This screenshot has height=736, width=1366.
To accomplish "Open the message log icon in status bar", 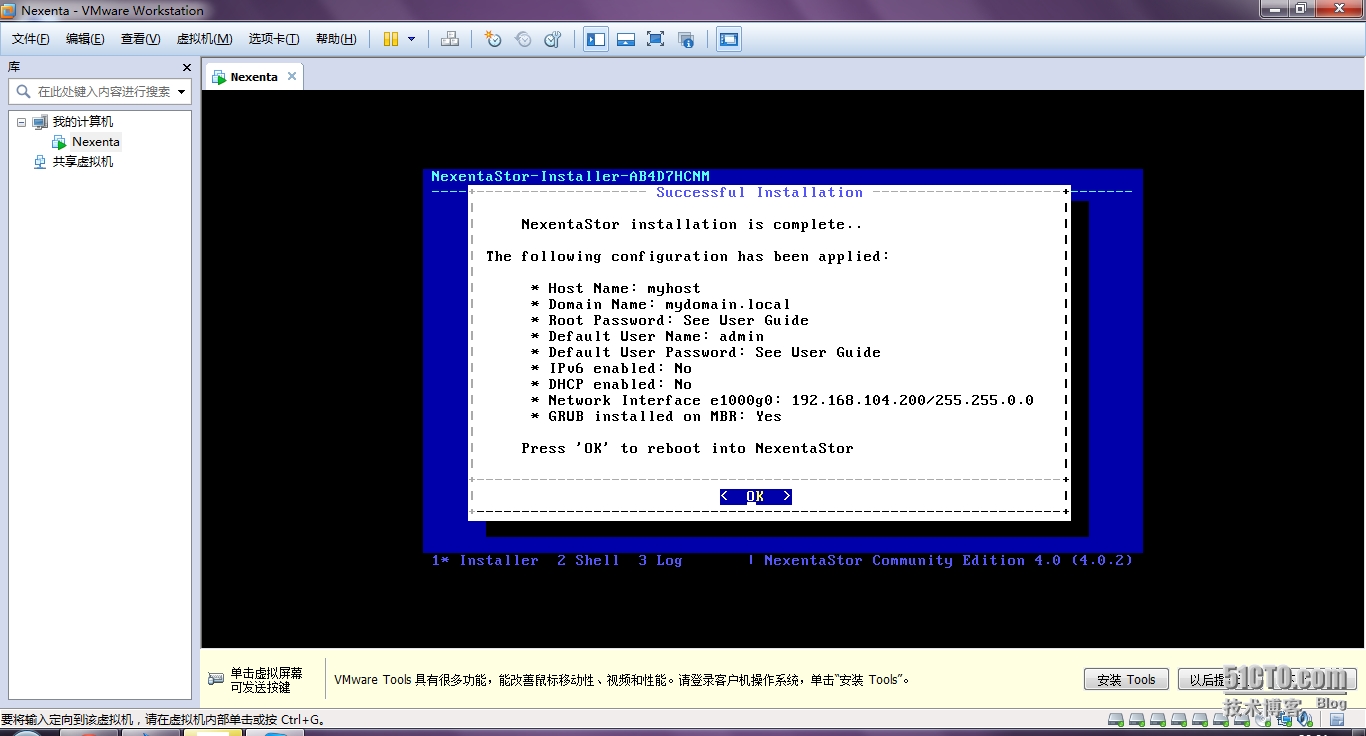I will [1337, 719].
